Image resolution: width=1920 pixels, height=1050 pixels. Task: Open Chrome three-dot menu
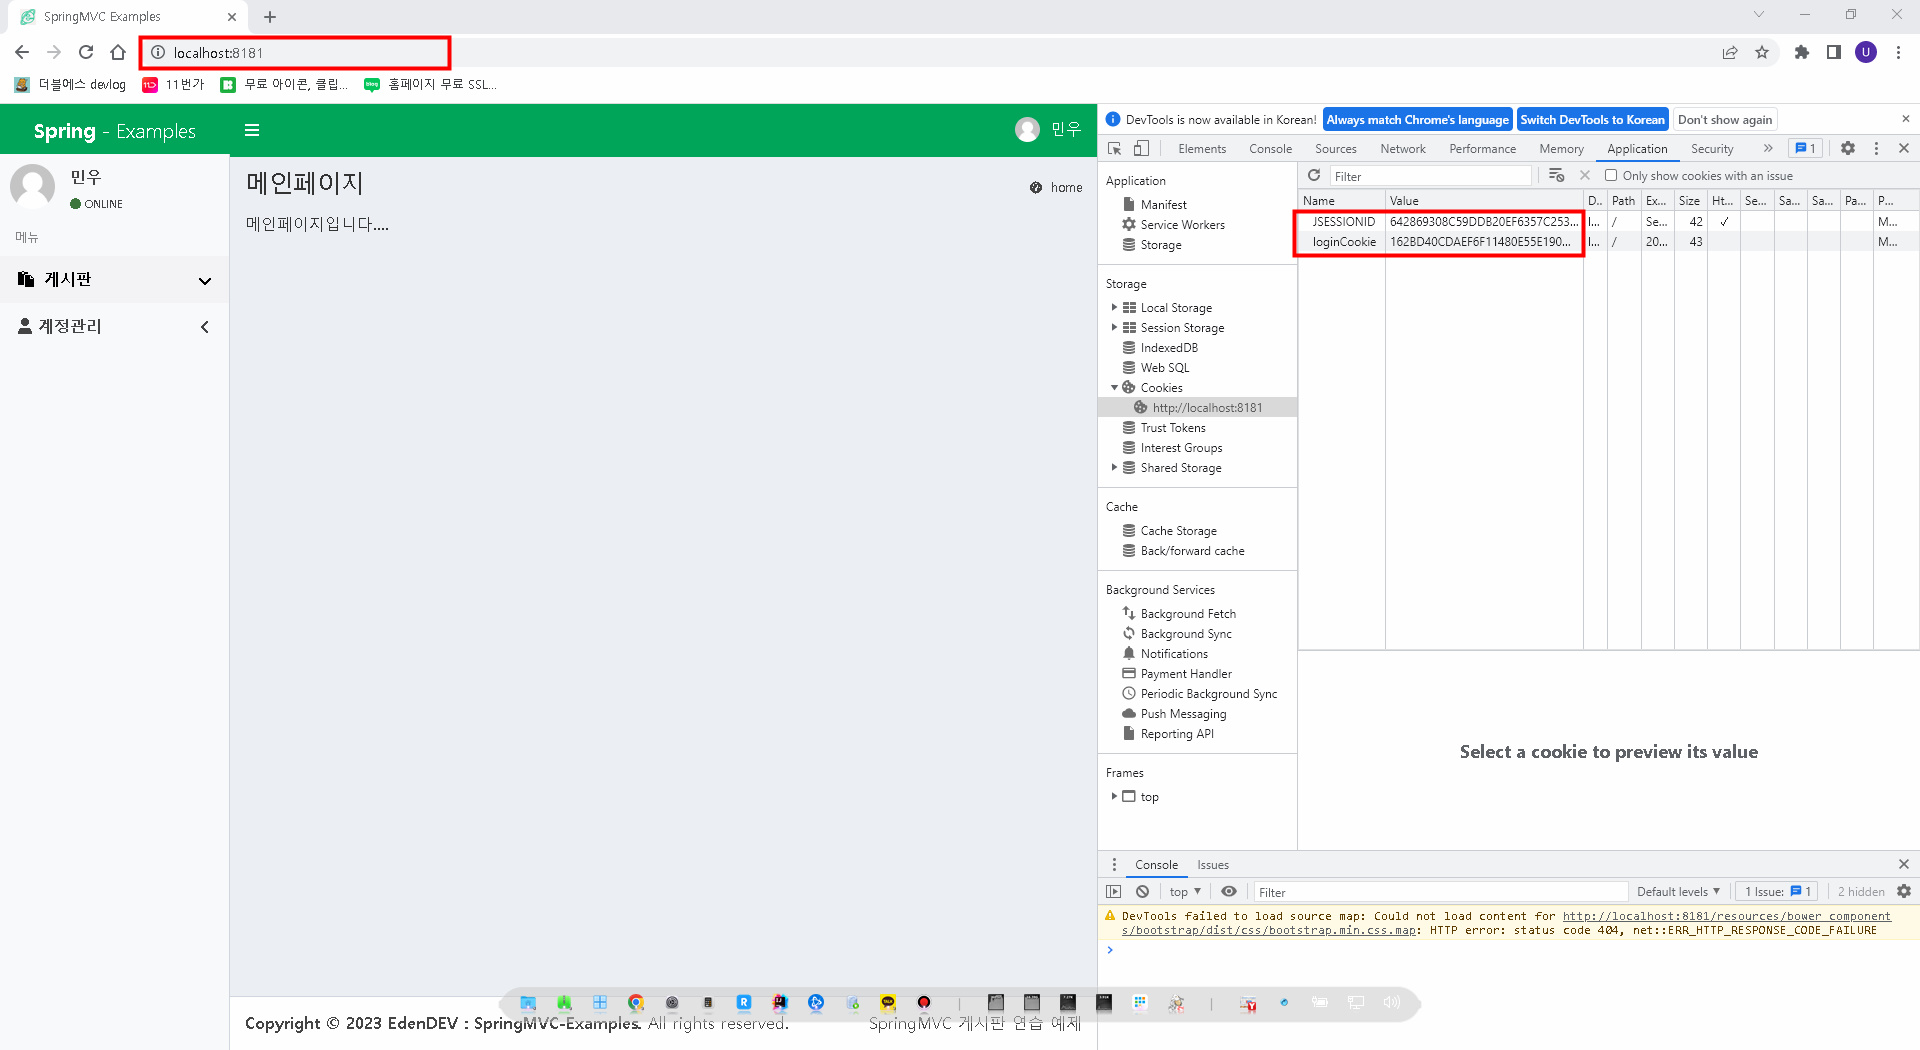click(1898, 52)
